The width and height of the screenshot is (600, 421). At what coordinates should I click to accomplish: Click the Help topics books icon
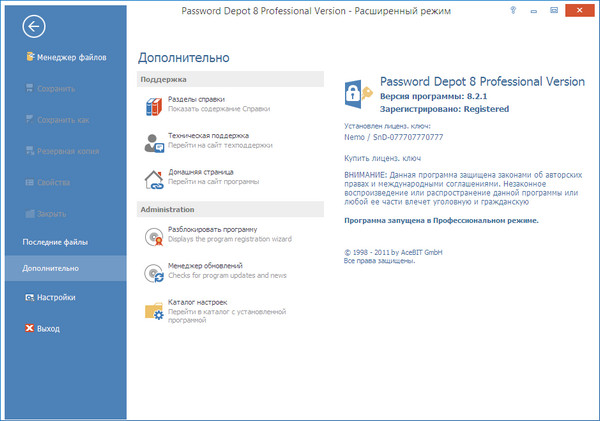click(154, 106)
